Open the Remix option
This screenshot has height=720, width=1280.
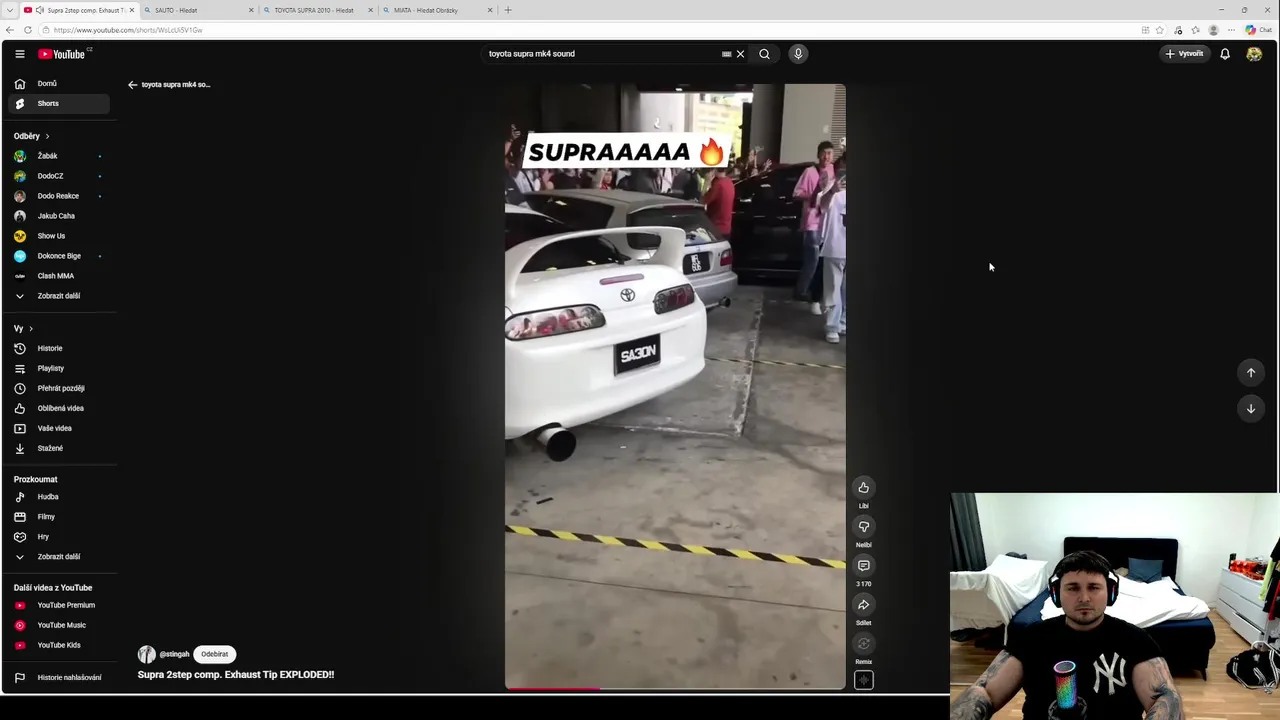tap(864, 644)
